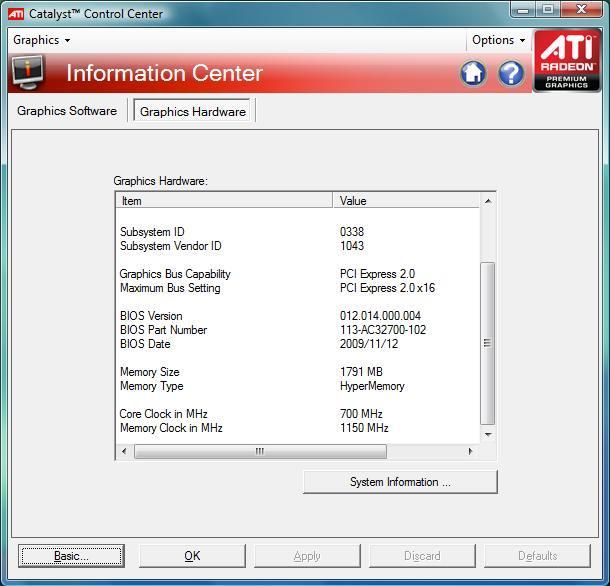Image resolution: width=610 pixels, height=586 pixels.
Task: Select the Subsystem Vendor ID row
Action: [298, 246]
